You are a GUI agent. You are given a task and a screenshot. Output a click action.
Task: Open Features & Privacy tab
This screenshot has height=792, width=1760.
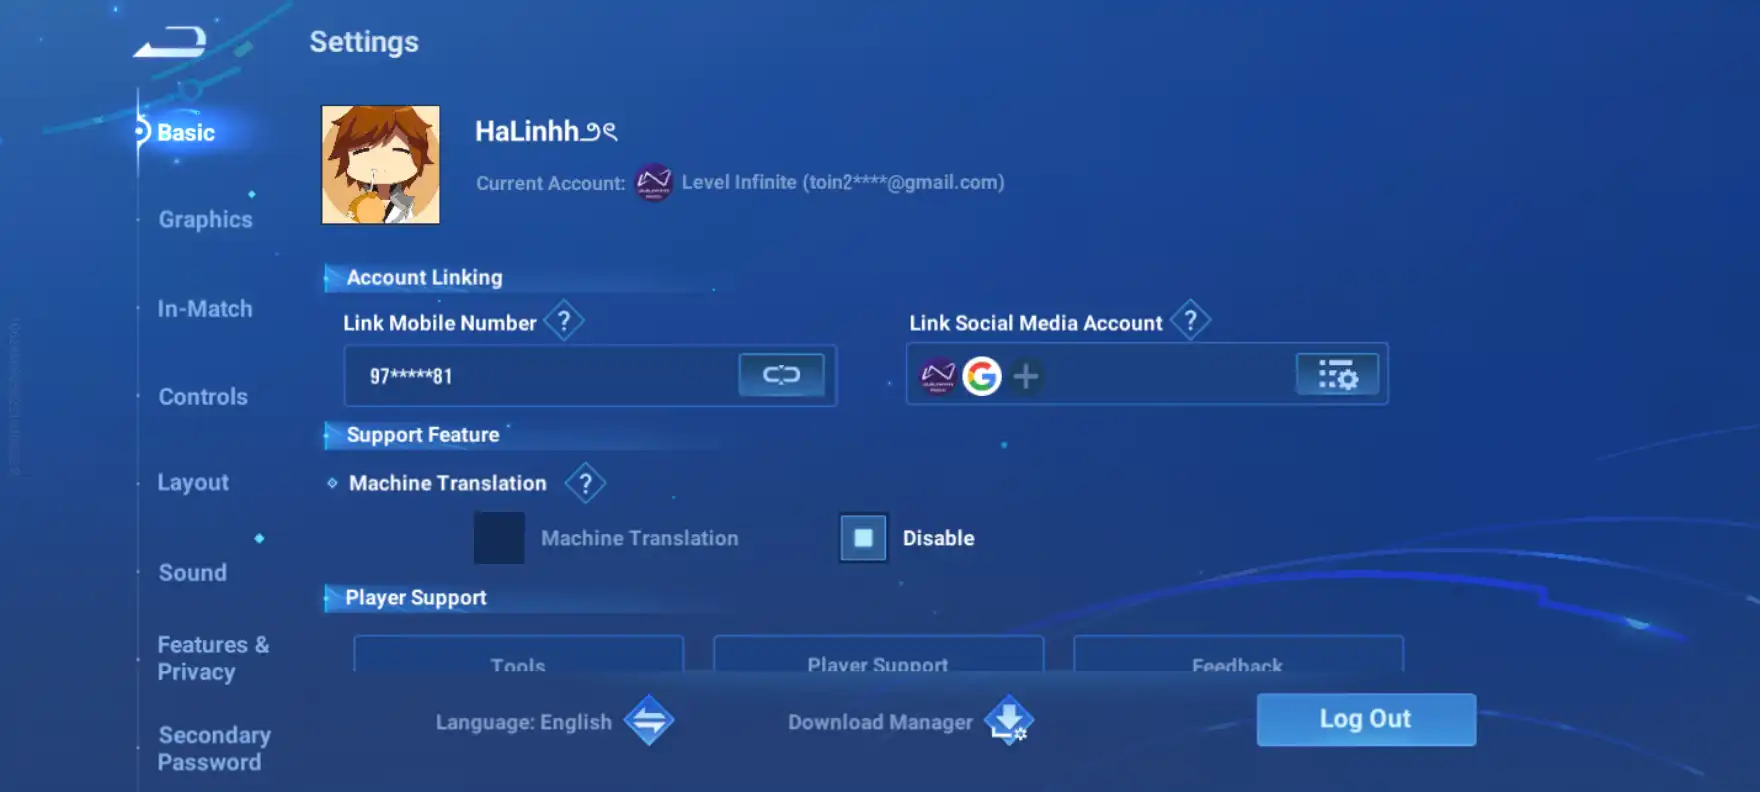point(213,658)
